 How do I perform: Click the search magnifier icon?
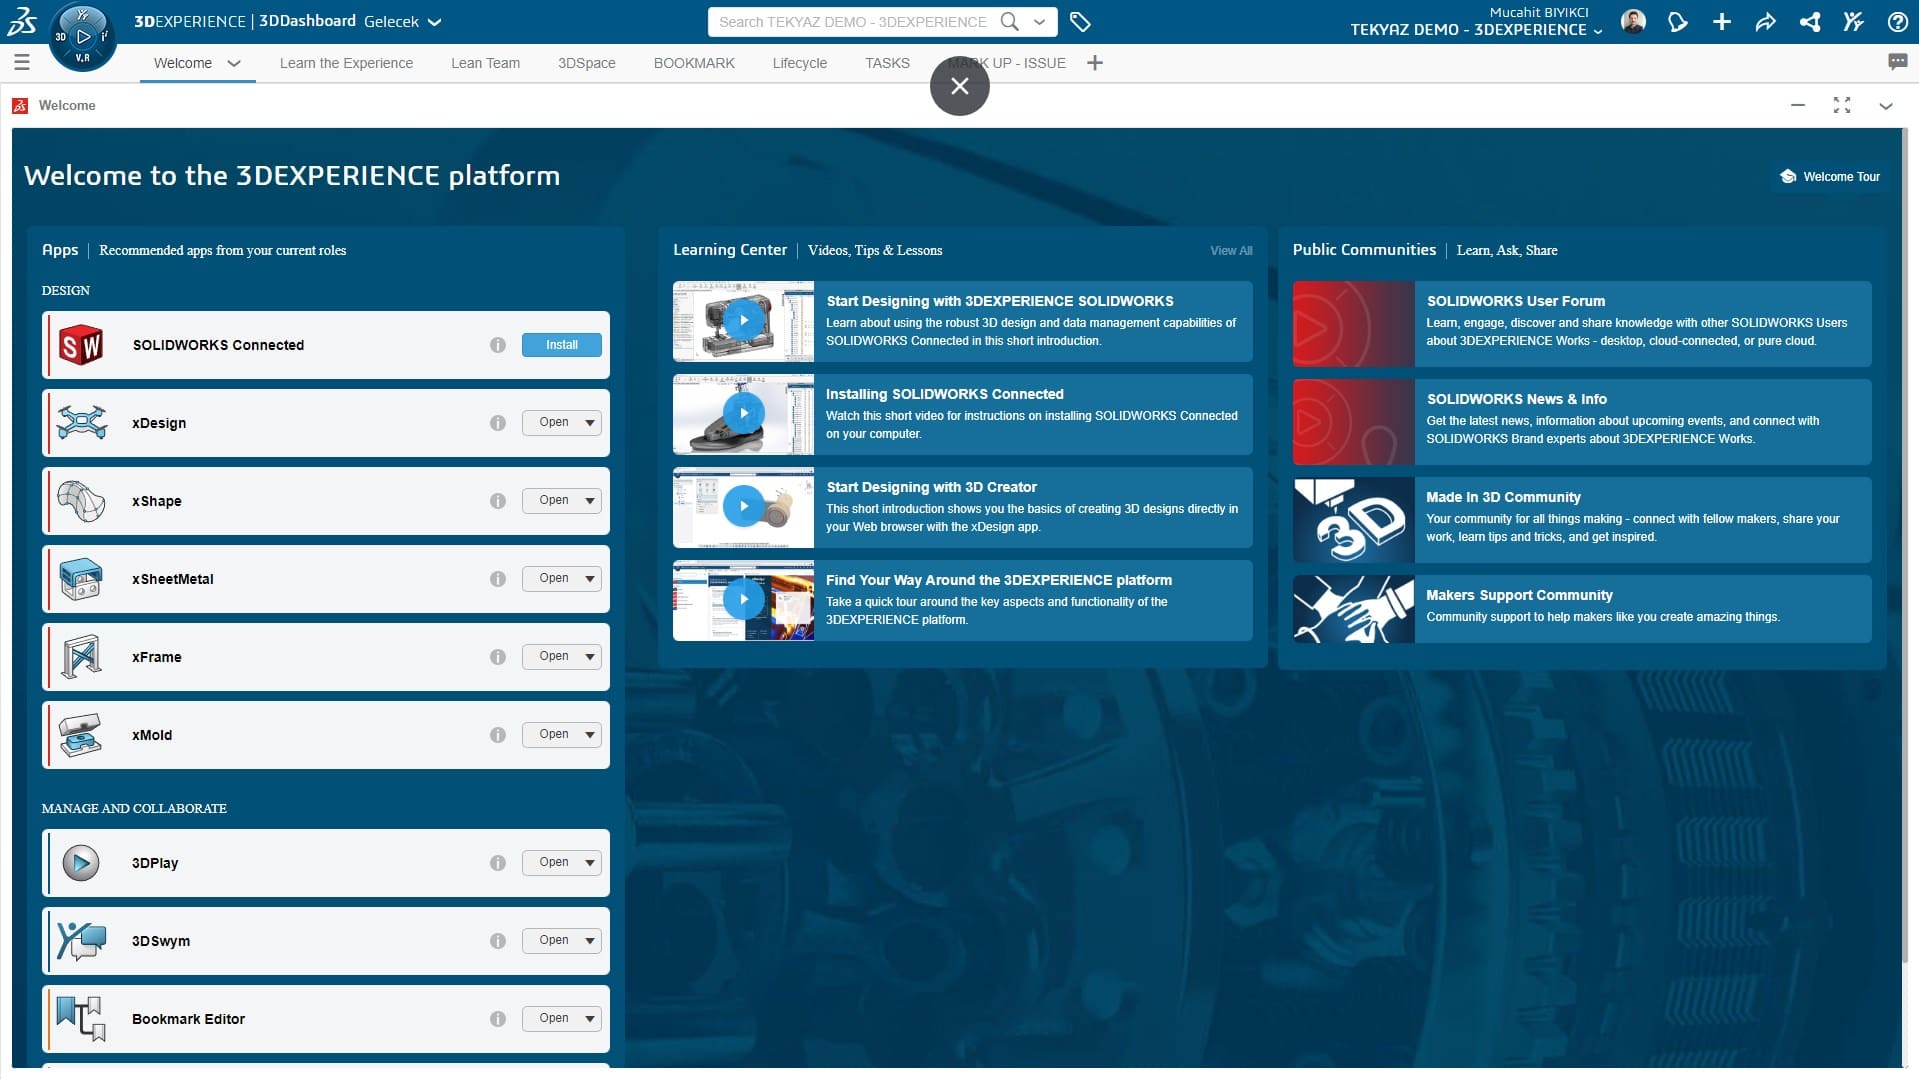click(x=1010, y=21)
